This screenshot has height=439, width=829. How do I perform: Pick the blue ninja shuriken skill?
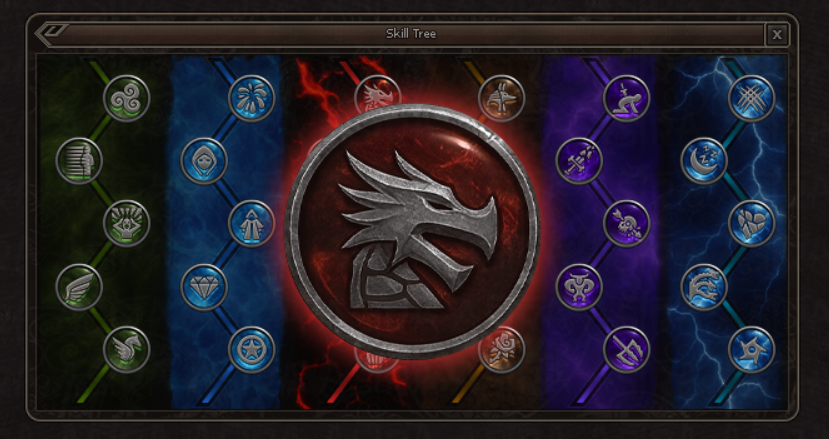751,350
